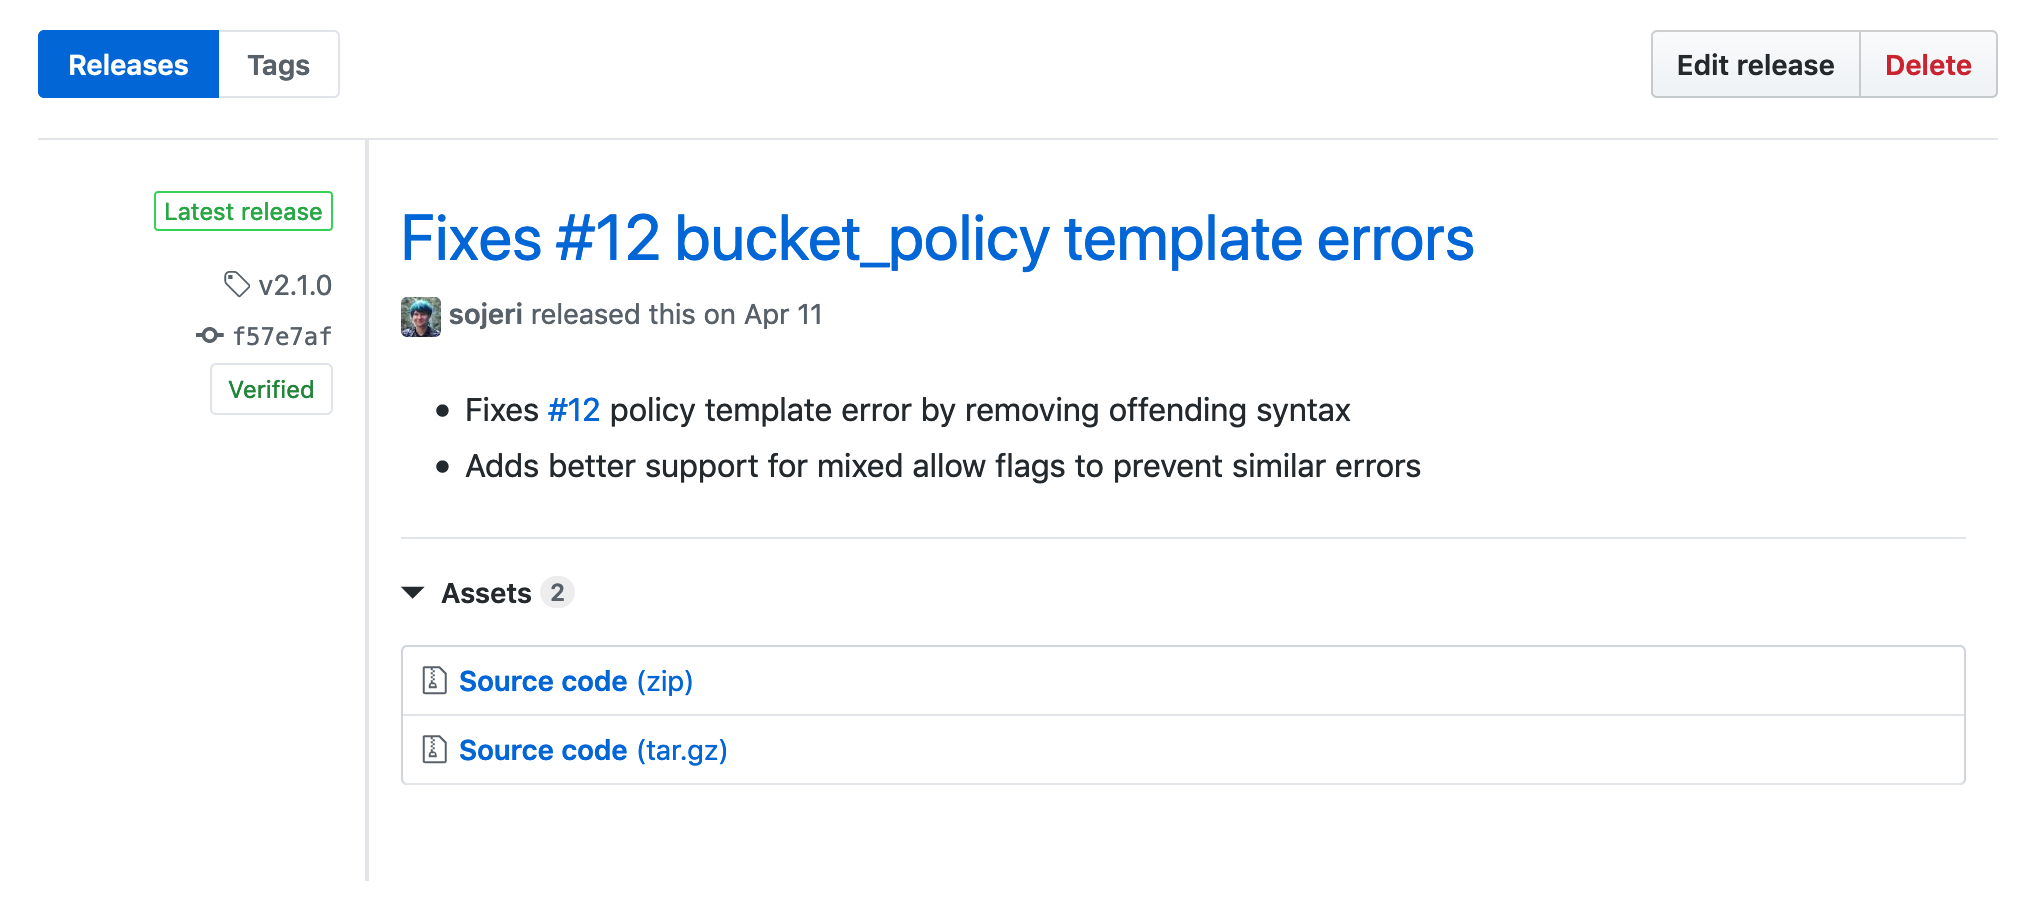Click the commit icon next to f57e7af
Image resolution: width=2022 pixels, height=918 pixels.
(x=209, y=336)
